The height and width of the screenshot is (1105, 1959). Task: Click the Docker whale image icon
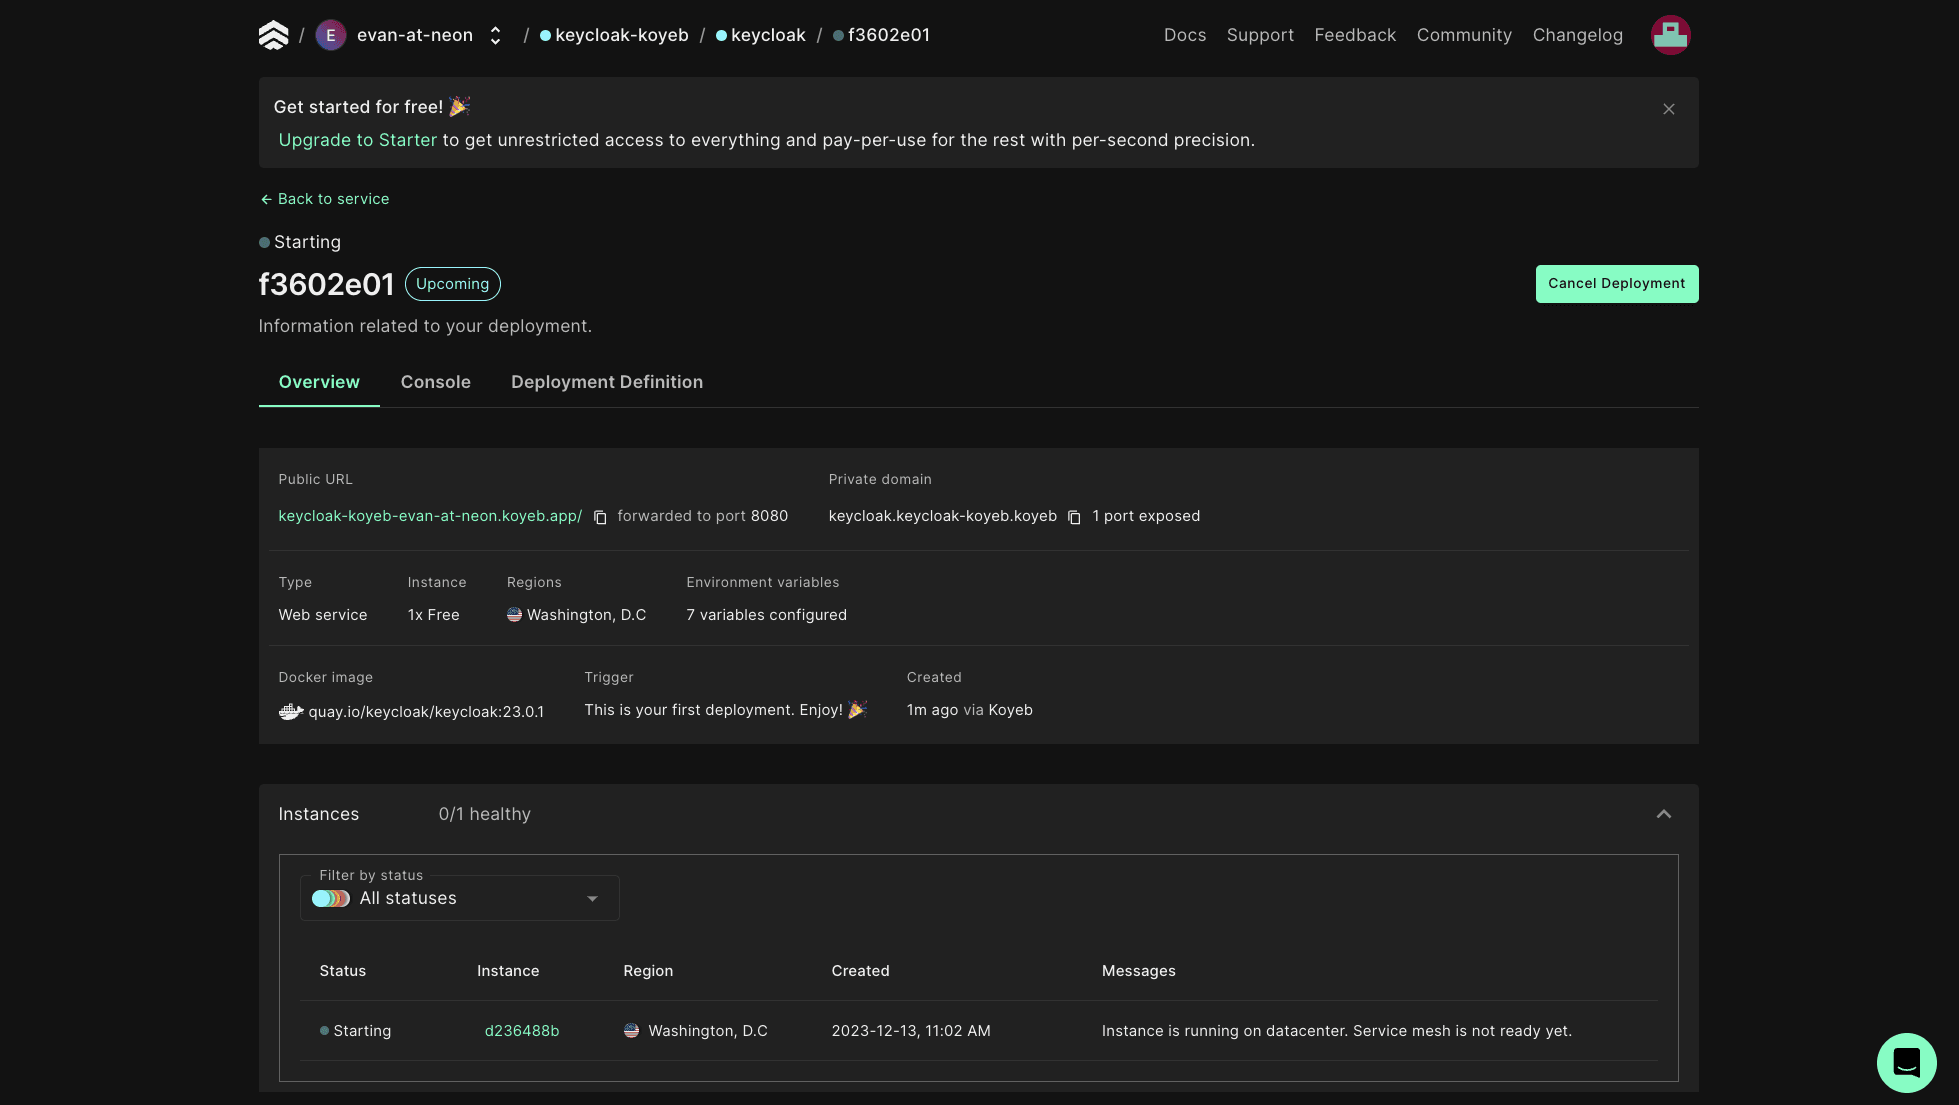290,711
